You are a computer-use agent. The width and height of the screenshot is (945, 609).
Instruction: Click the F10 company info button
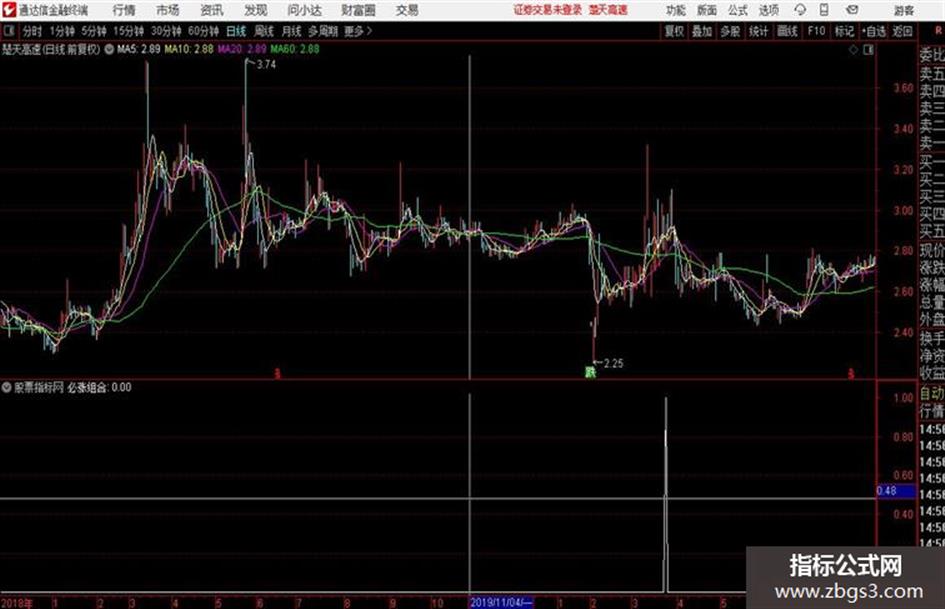click(816, 31)
